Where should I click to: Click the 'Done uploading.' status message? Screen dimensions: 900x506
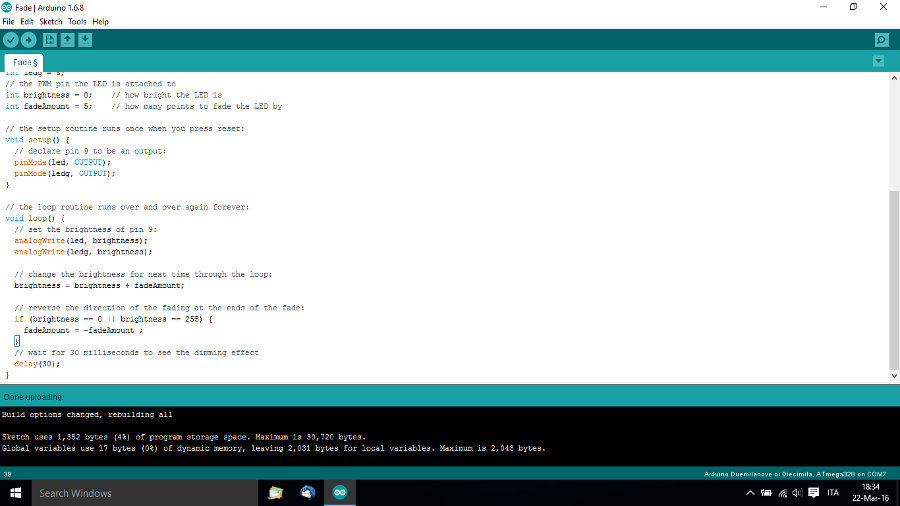33,397
